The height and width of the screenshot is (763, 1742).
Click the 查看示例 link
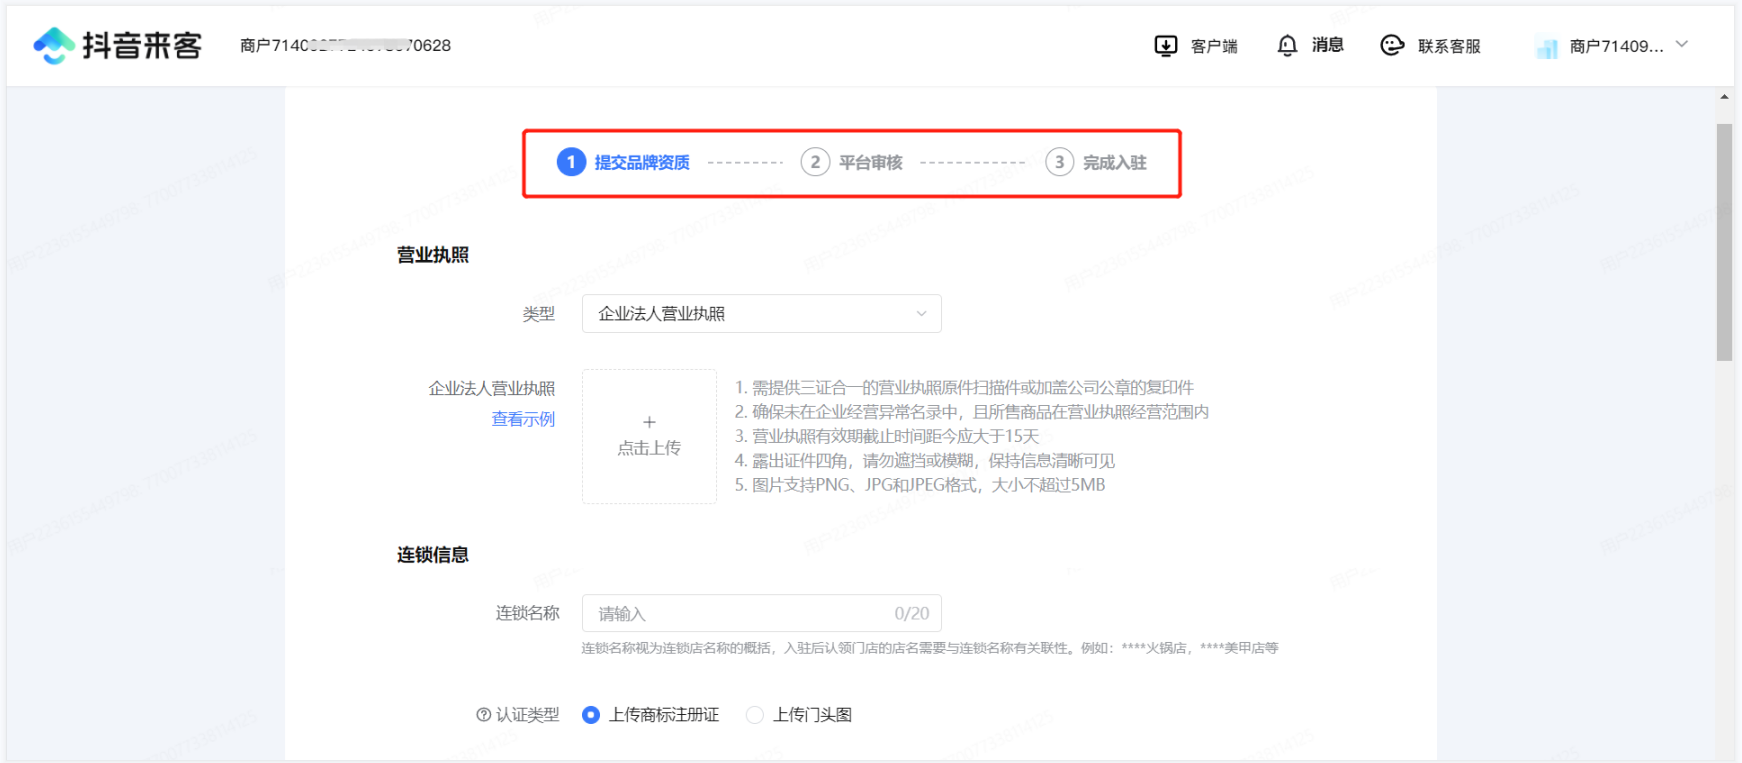click(x=523, y=419)
